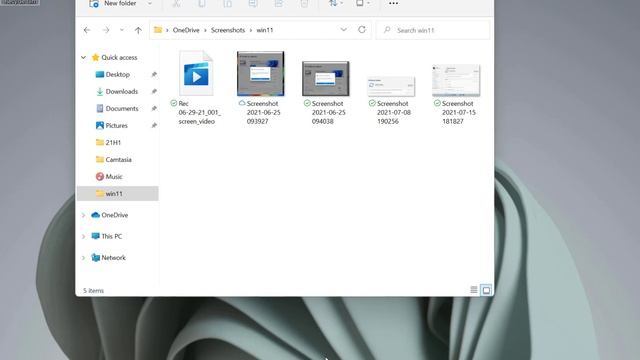Open the Camtasia folder in sidebar

pyautogui.click(x=118, y=160)
